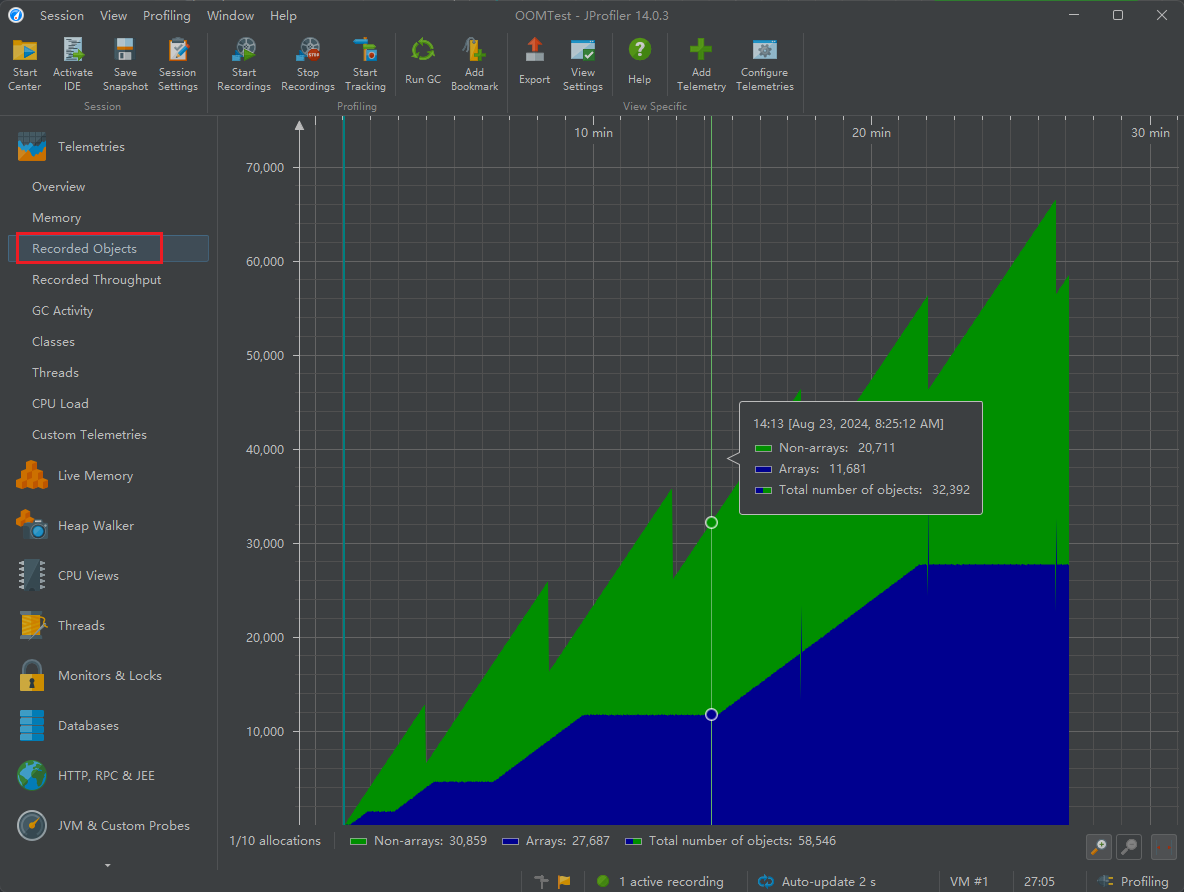The image size is (1184, 892).
Task: Select Overview telemetry
Action: click(109, 187)
